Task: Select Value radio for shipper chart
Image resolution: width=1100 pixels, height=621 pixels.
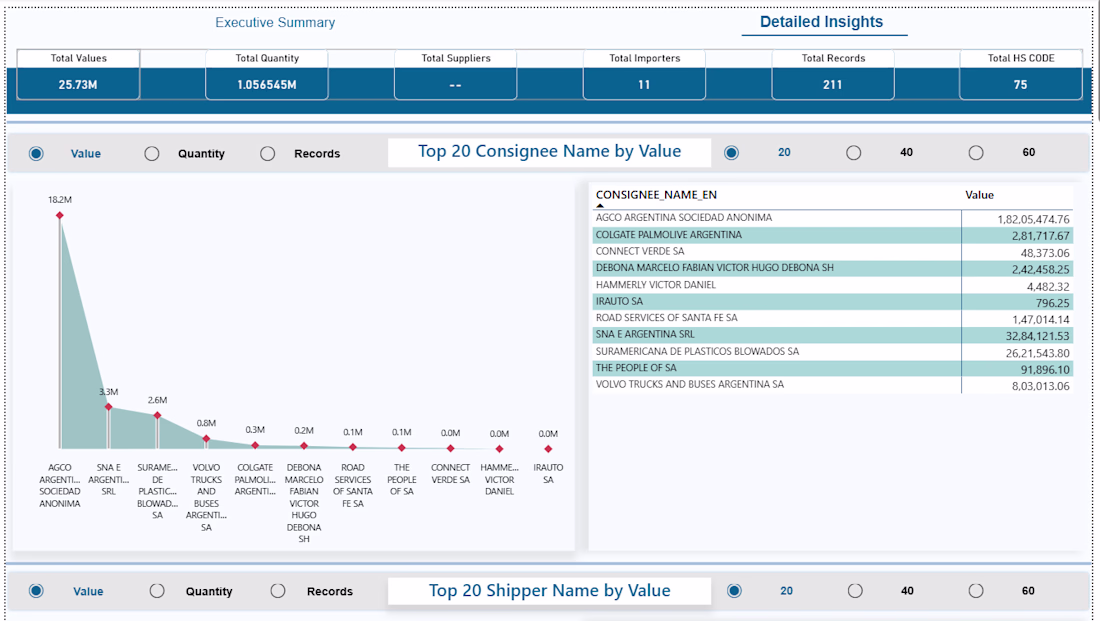Action: (x=36, y=591)
